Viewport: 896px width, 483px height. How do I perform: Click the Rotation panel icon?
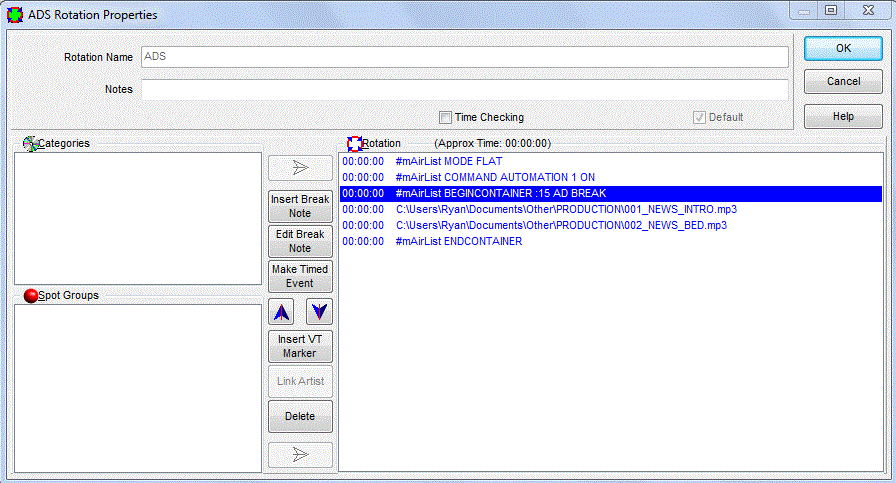354,143
